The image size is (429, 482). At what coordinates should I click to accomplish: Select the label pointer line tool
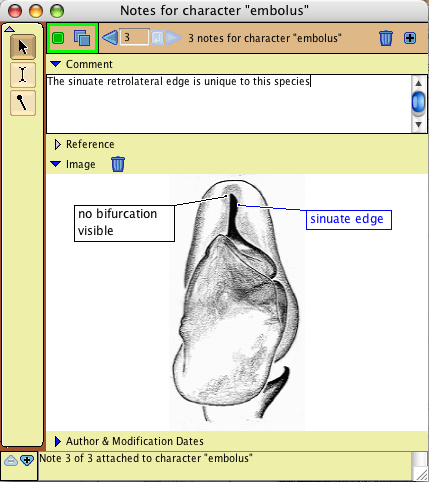coord(23,103)
